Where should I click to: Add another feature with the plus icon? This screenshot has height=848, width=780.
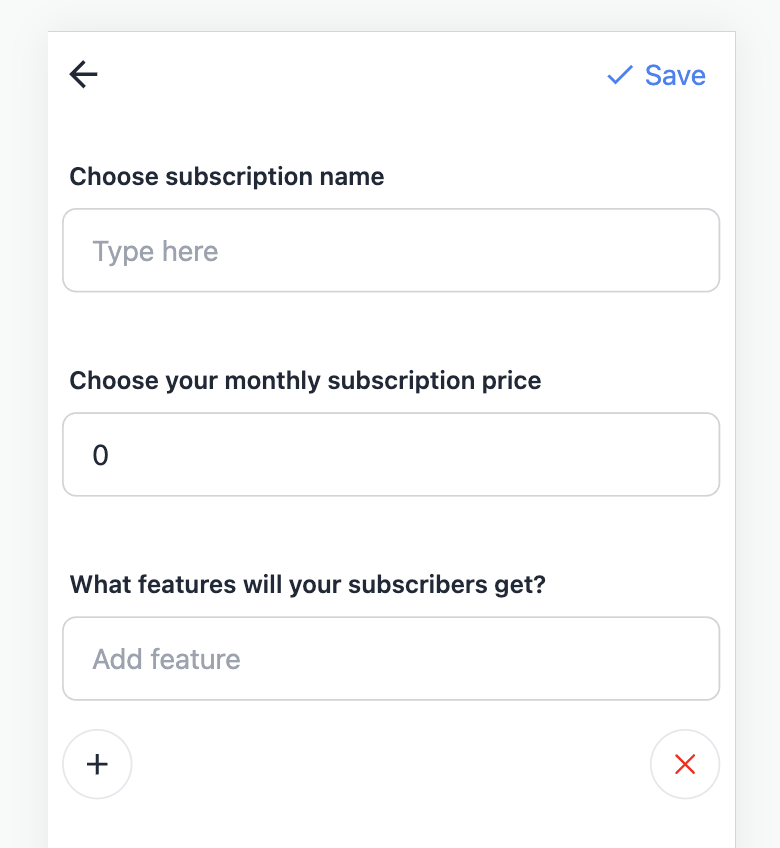tap(97, 765)
